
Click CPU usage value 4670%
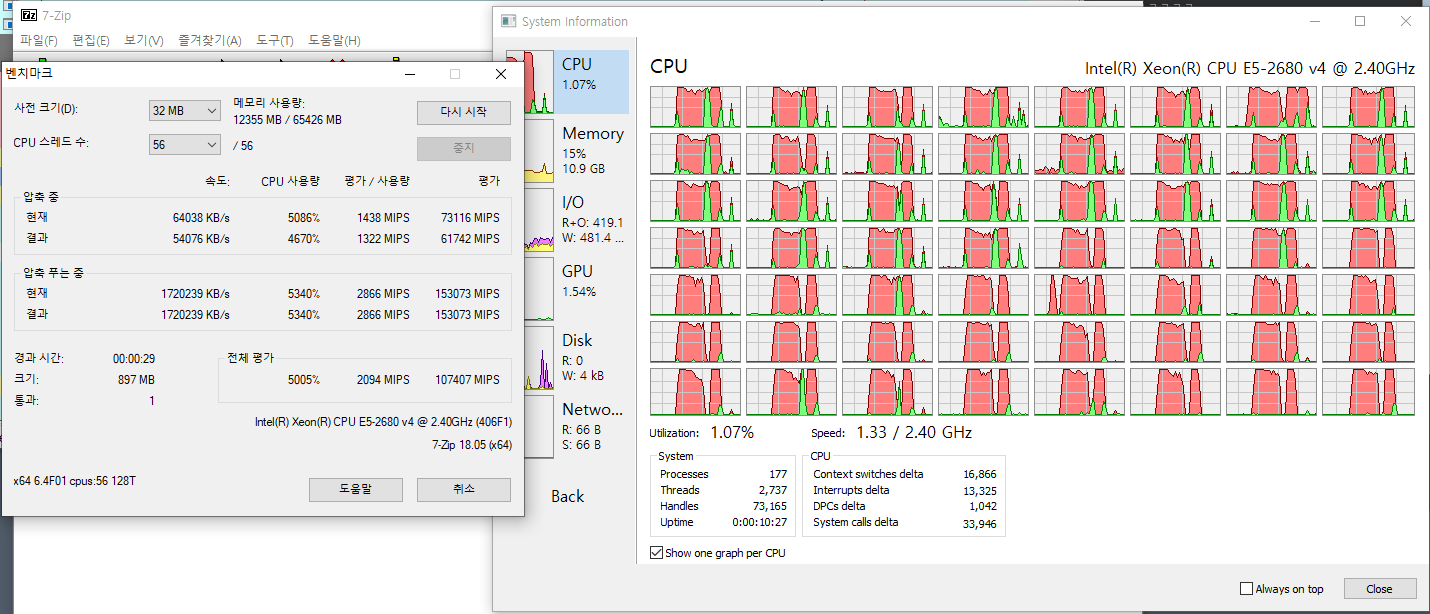(x=303, y=239)
